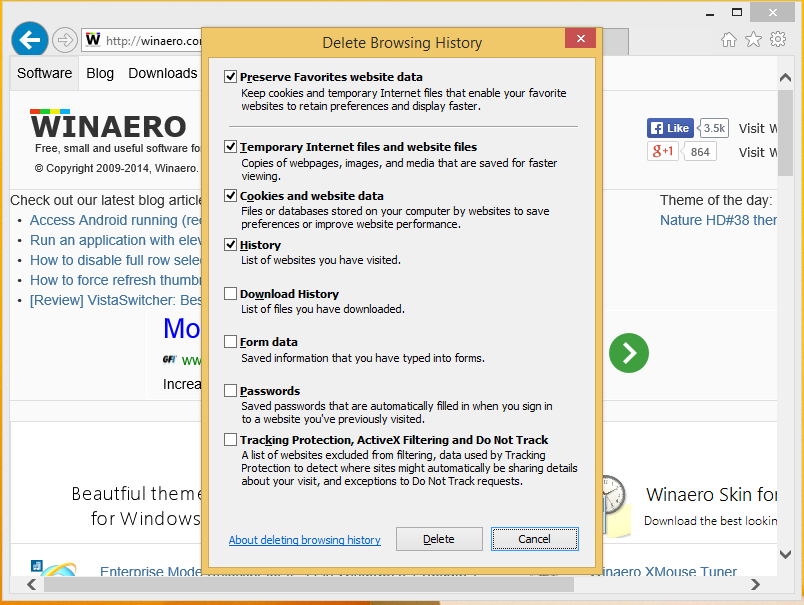Click the Theme of the day label
Screen dimensions: 804x605
716,200
